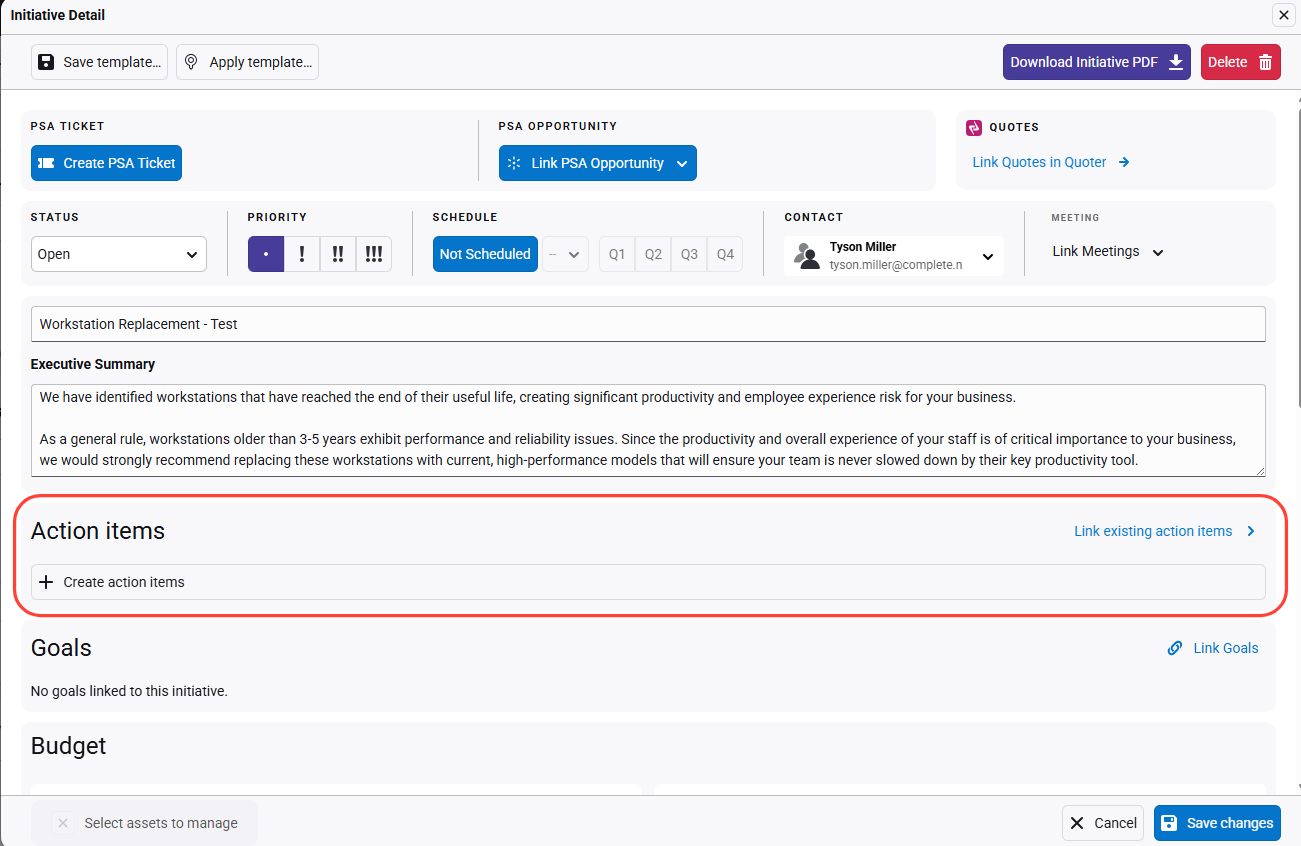
Task: Click the Delete trash can icon
Action: [x=1265, y=62]
